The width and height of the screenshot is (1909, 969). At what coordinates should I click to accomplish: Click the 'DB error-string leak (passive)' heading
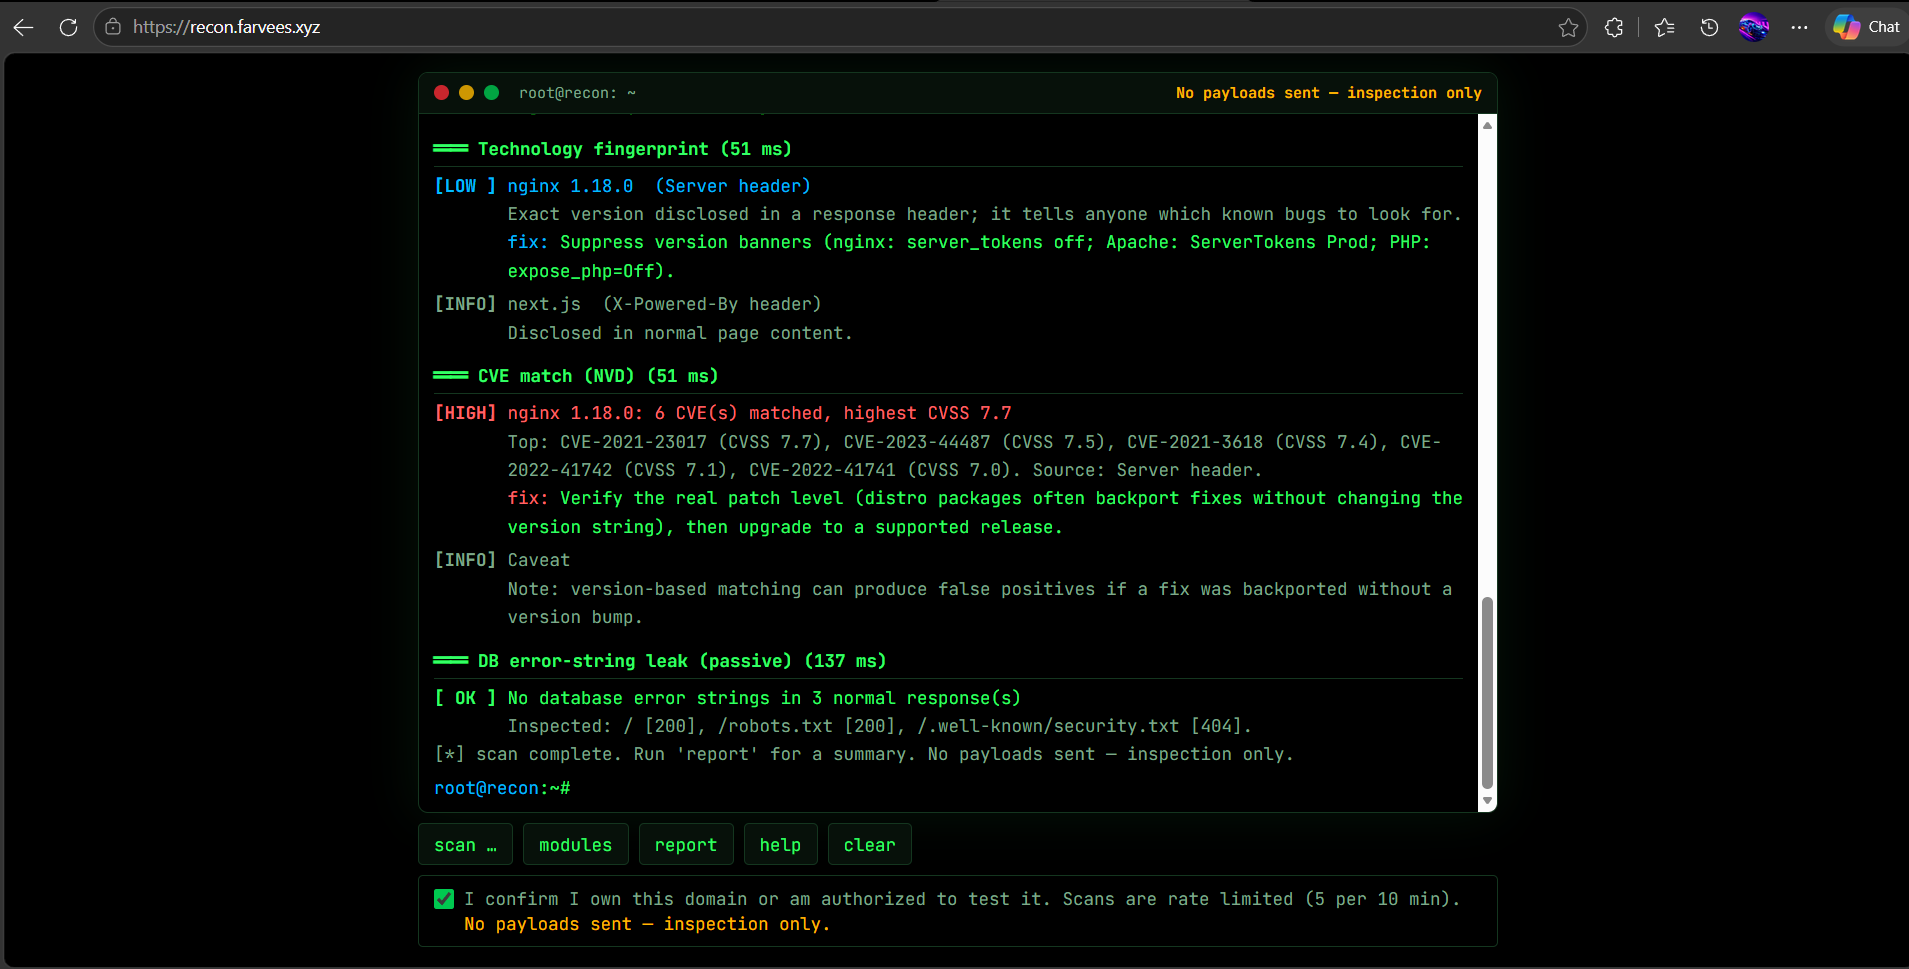point(682,661)
